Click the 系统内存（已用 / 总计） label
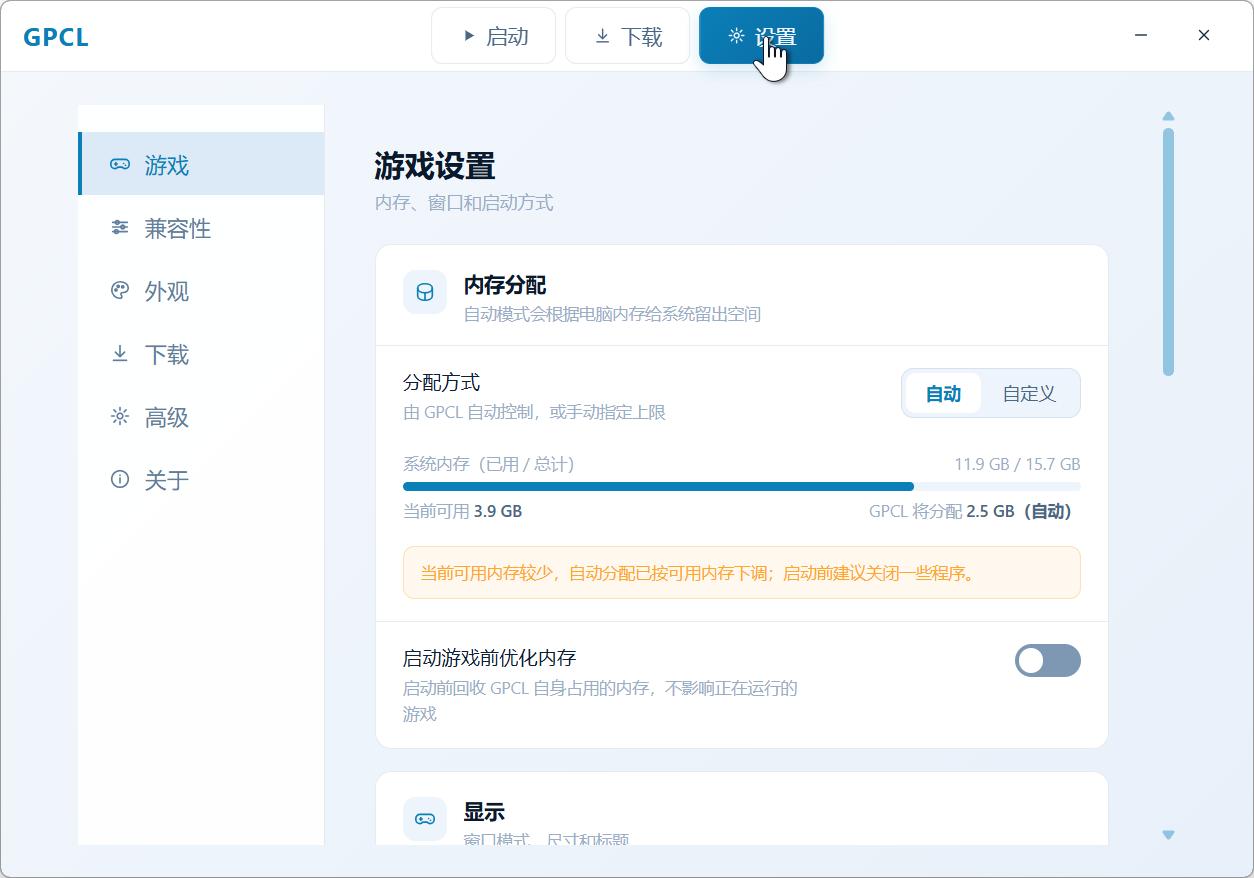Image resolution: width=1254 pixels, height=878 pixels. pos(489,464)
